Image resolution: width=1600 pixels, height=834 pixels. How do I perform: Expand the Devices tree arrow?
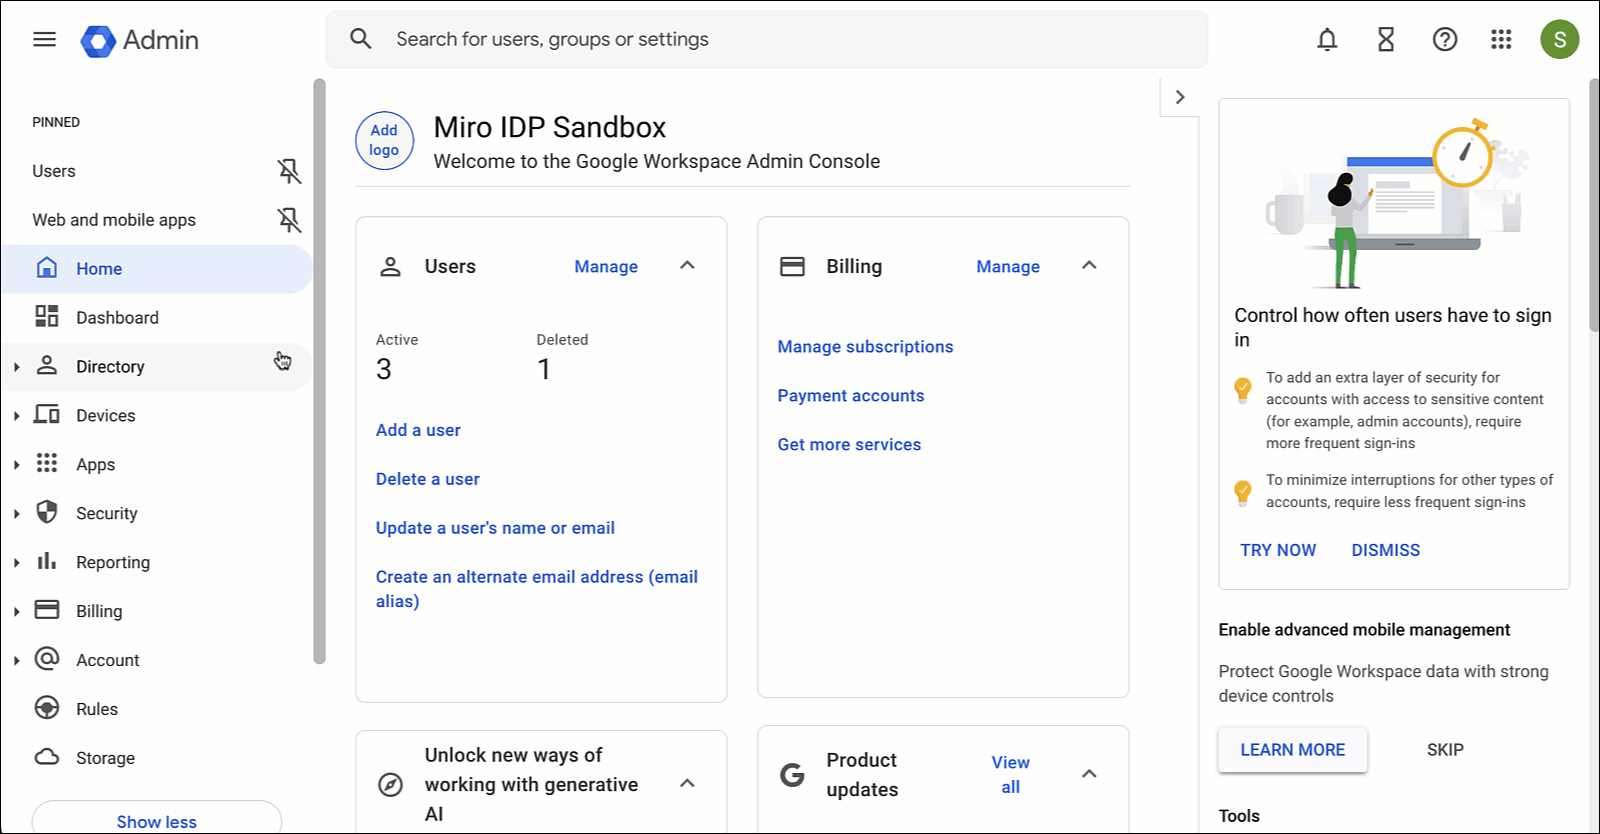pyautogui.click(x=17, y=416)
